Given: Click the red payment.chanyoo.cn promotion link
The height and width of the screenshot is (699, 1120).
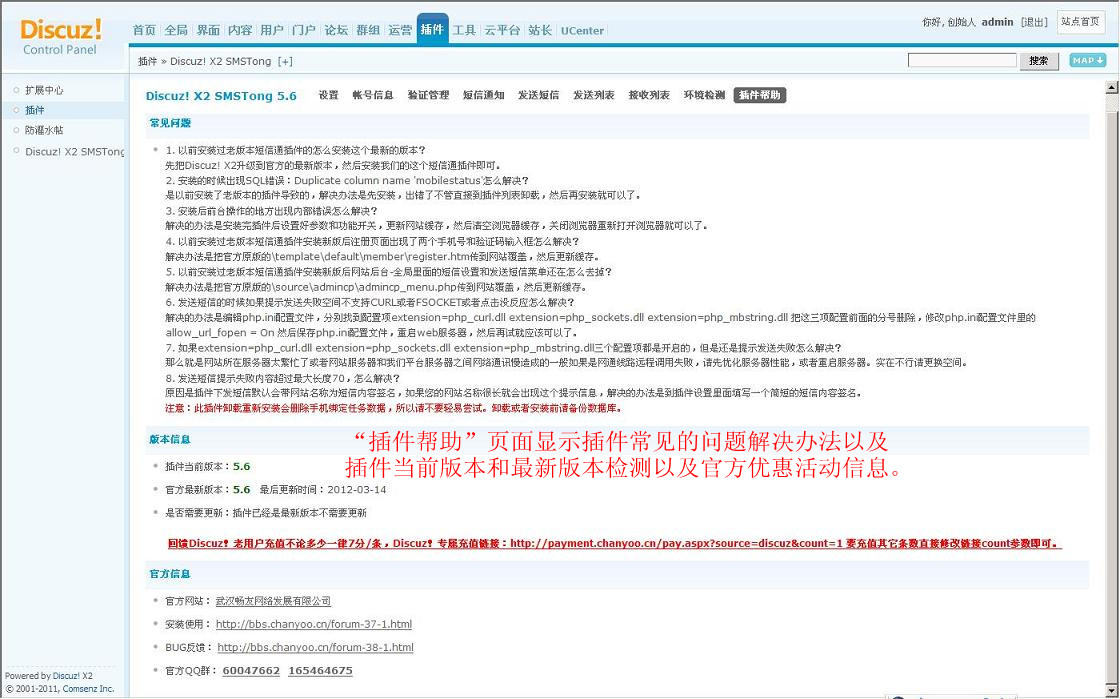Looking at the screenshot, I should coord(615,543).
